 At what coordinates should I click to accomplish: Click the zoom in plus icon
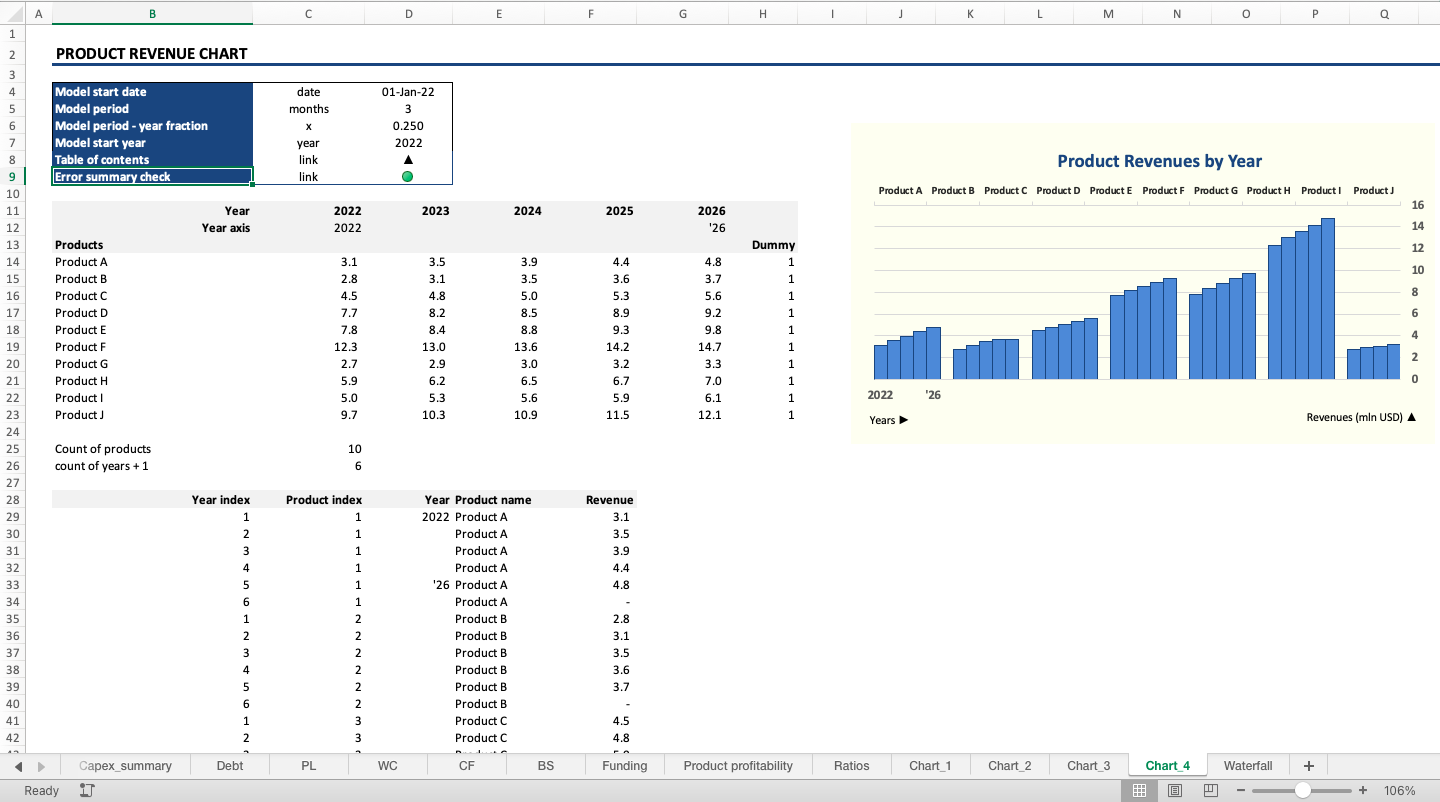(1363, 791)
